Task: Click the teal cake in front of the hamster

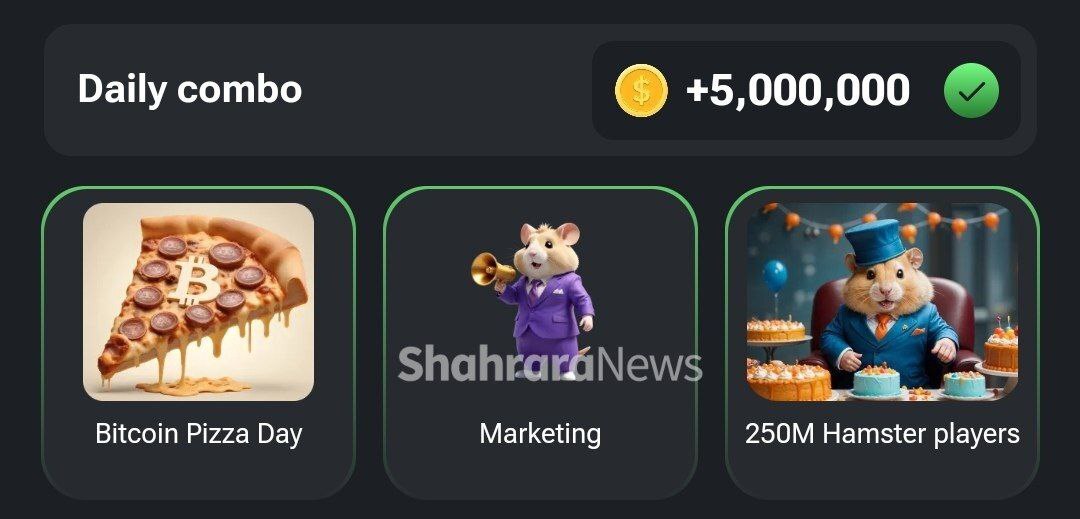Action: 877,381
